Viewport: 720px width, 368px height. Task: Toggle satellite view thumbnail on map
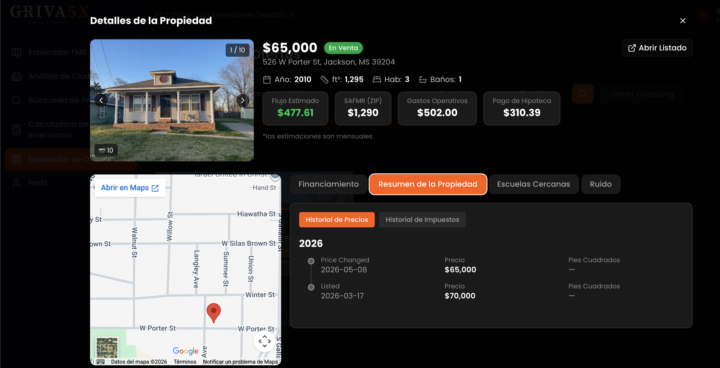pos(107,348)
